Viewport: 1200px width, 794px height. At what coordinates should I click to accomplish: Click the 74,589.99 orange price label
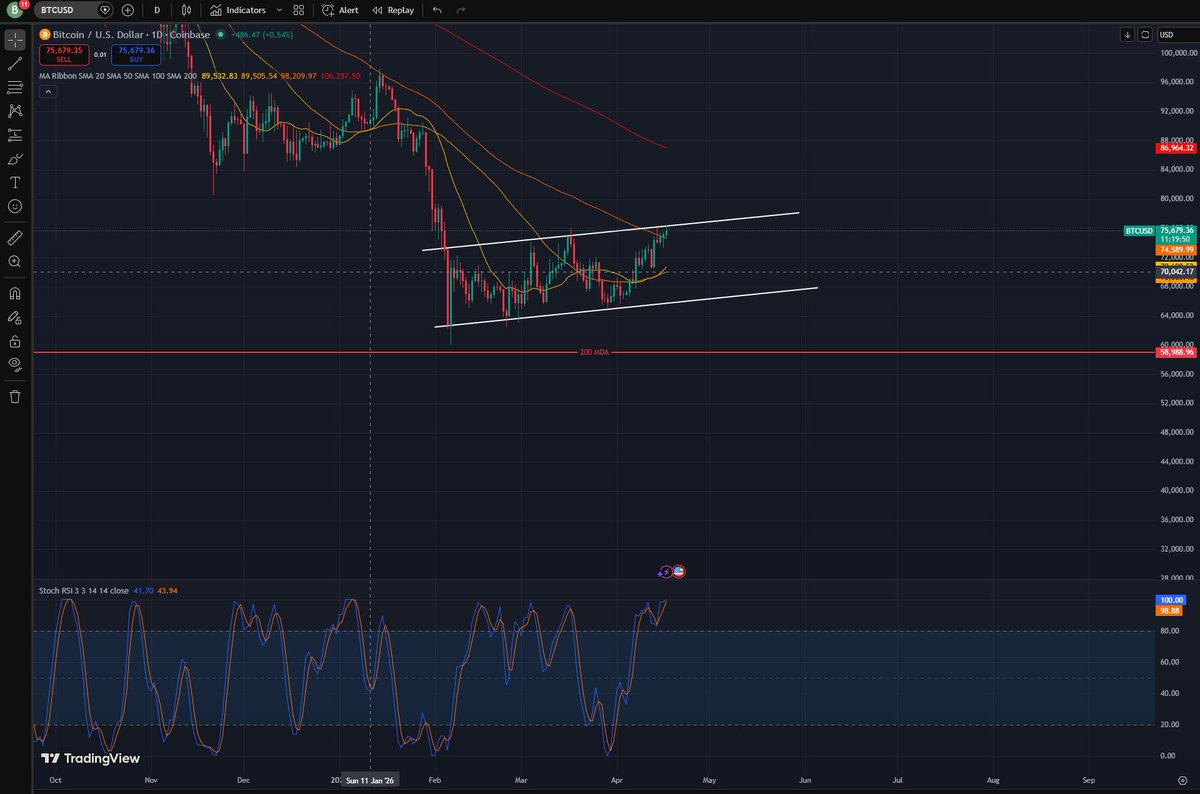point(1177,250)
